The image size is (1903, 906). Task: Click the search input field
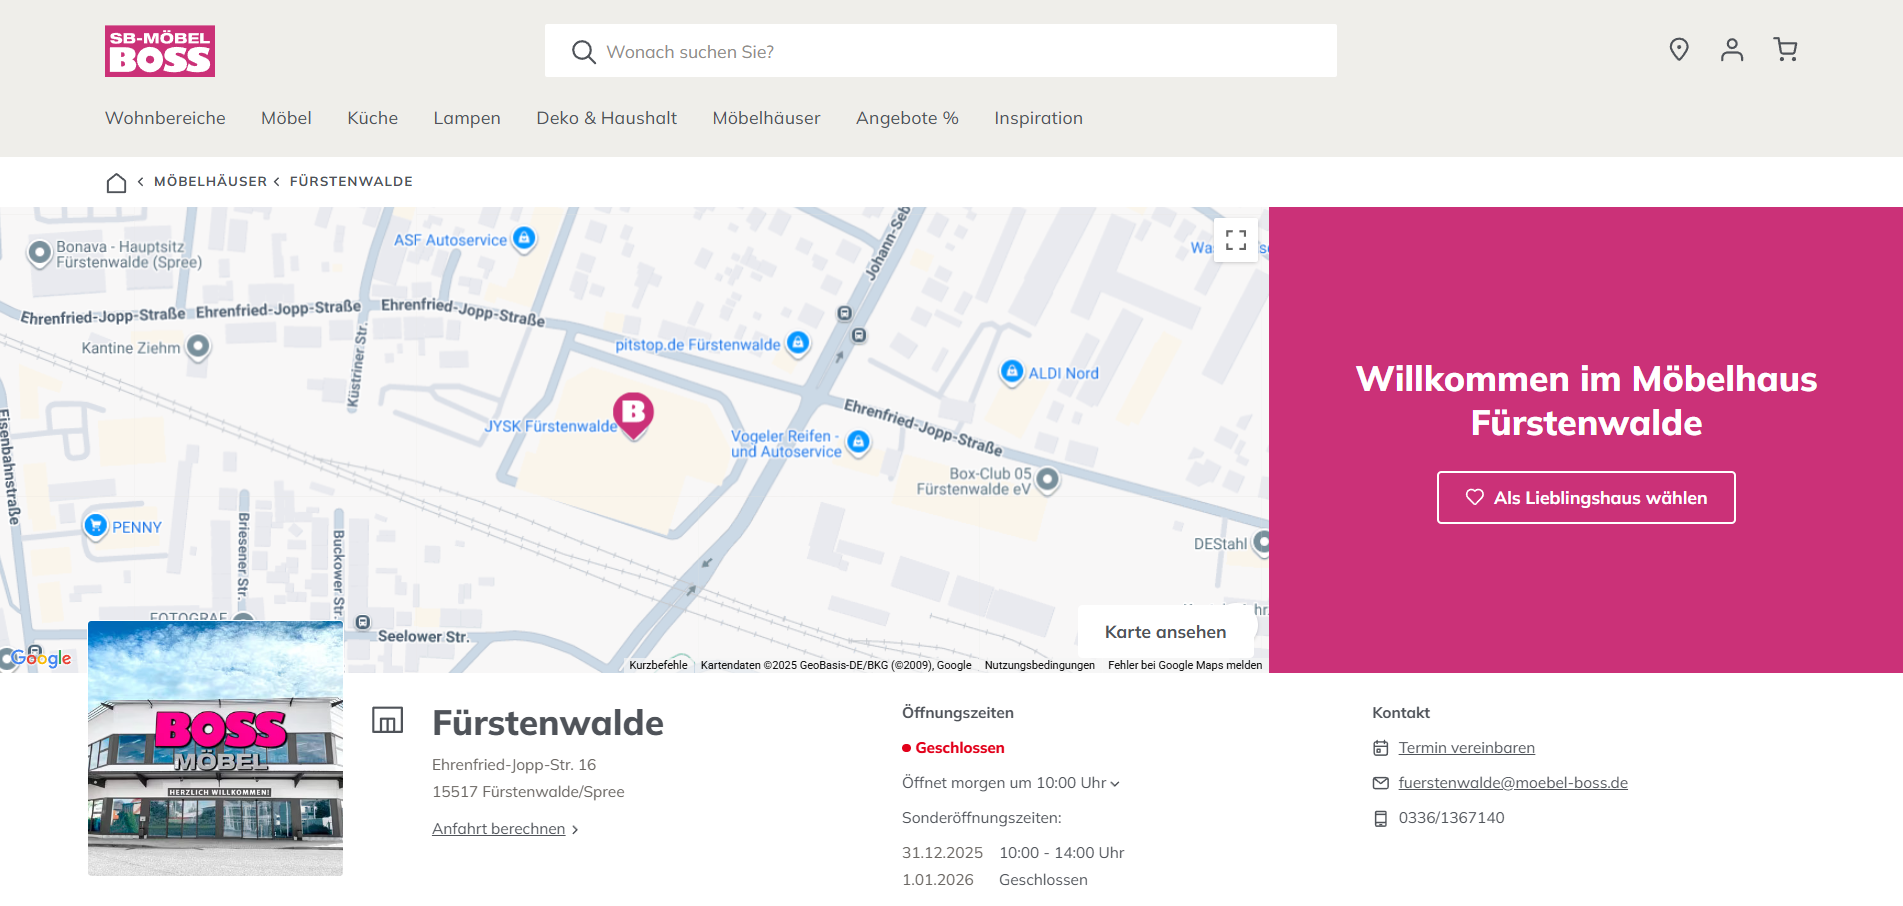(x=940, y=51)
